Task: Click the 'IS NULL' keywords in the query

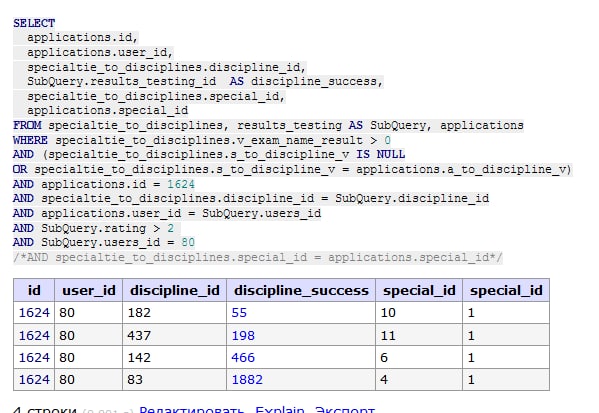Action: pyautogui.click(x=380, y=154)
